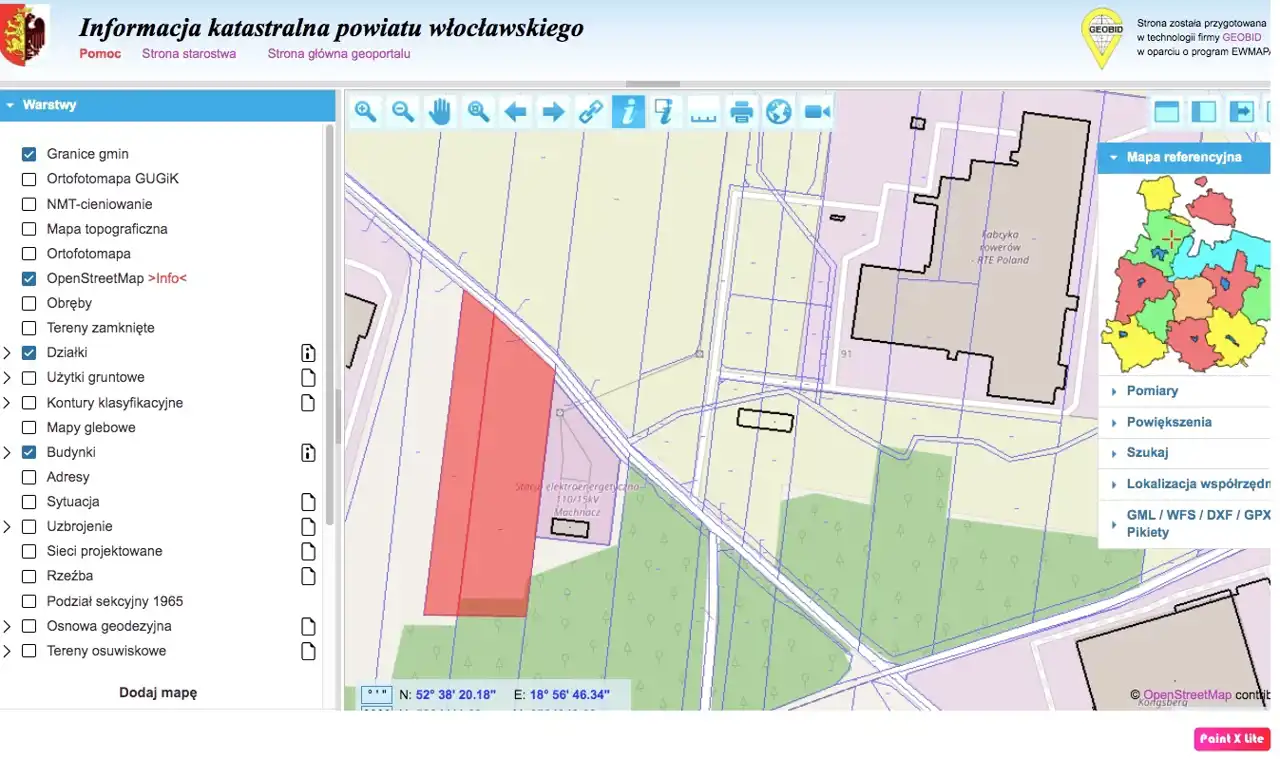Select the measuring ruler tool
Screen dimensions: 1280x759
tap(704, 112)
